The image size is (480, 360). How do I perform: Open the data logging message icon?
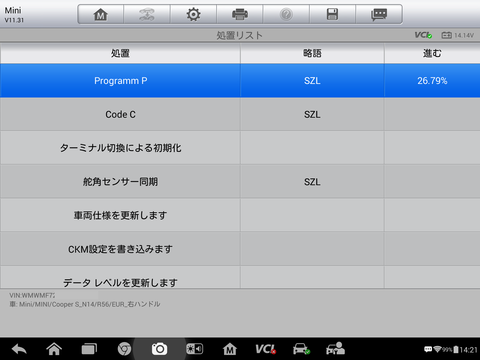[379, 14]
